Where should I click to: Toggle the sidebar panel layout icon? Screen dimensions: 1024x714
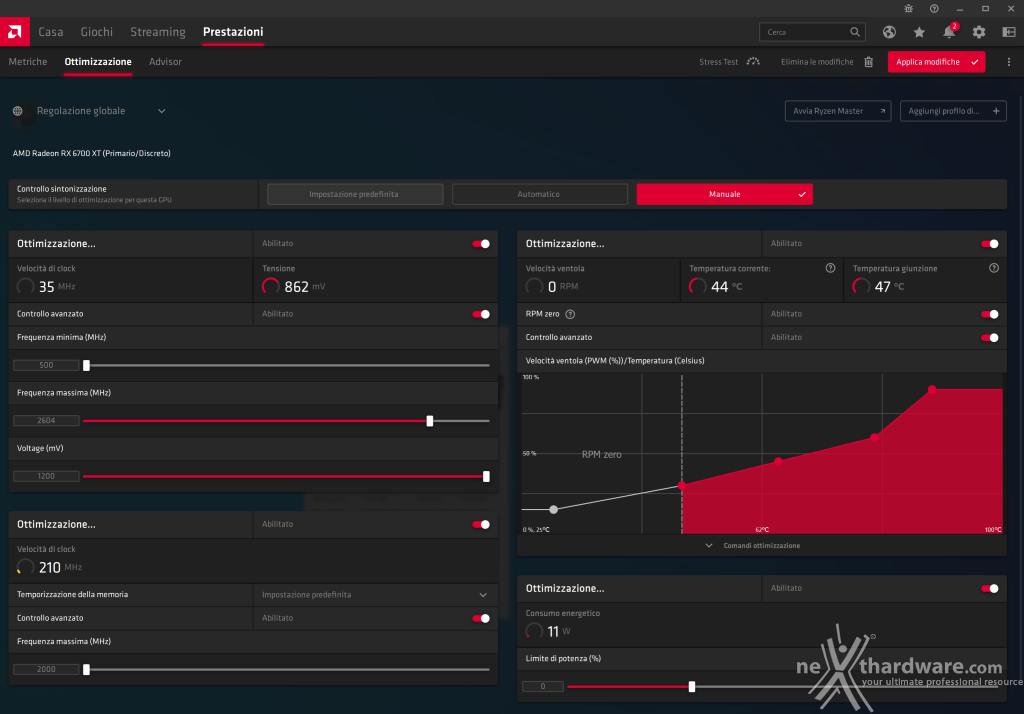point(1009,32)
